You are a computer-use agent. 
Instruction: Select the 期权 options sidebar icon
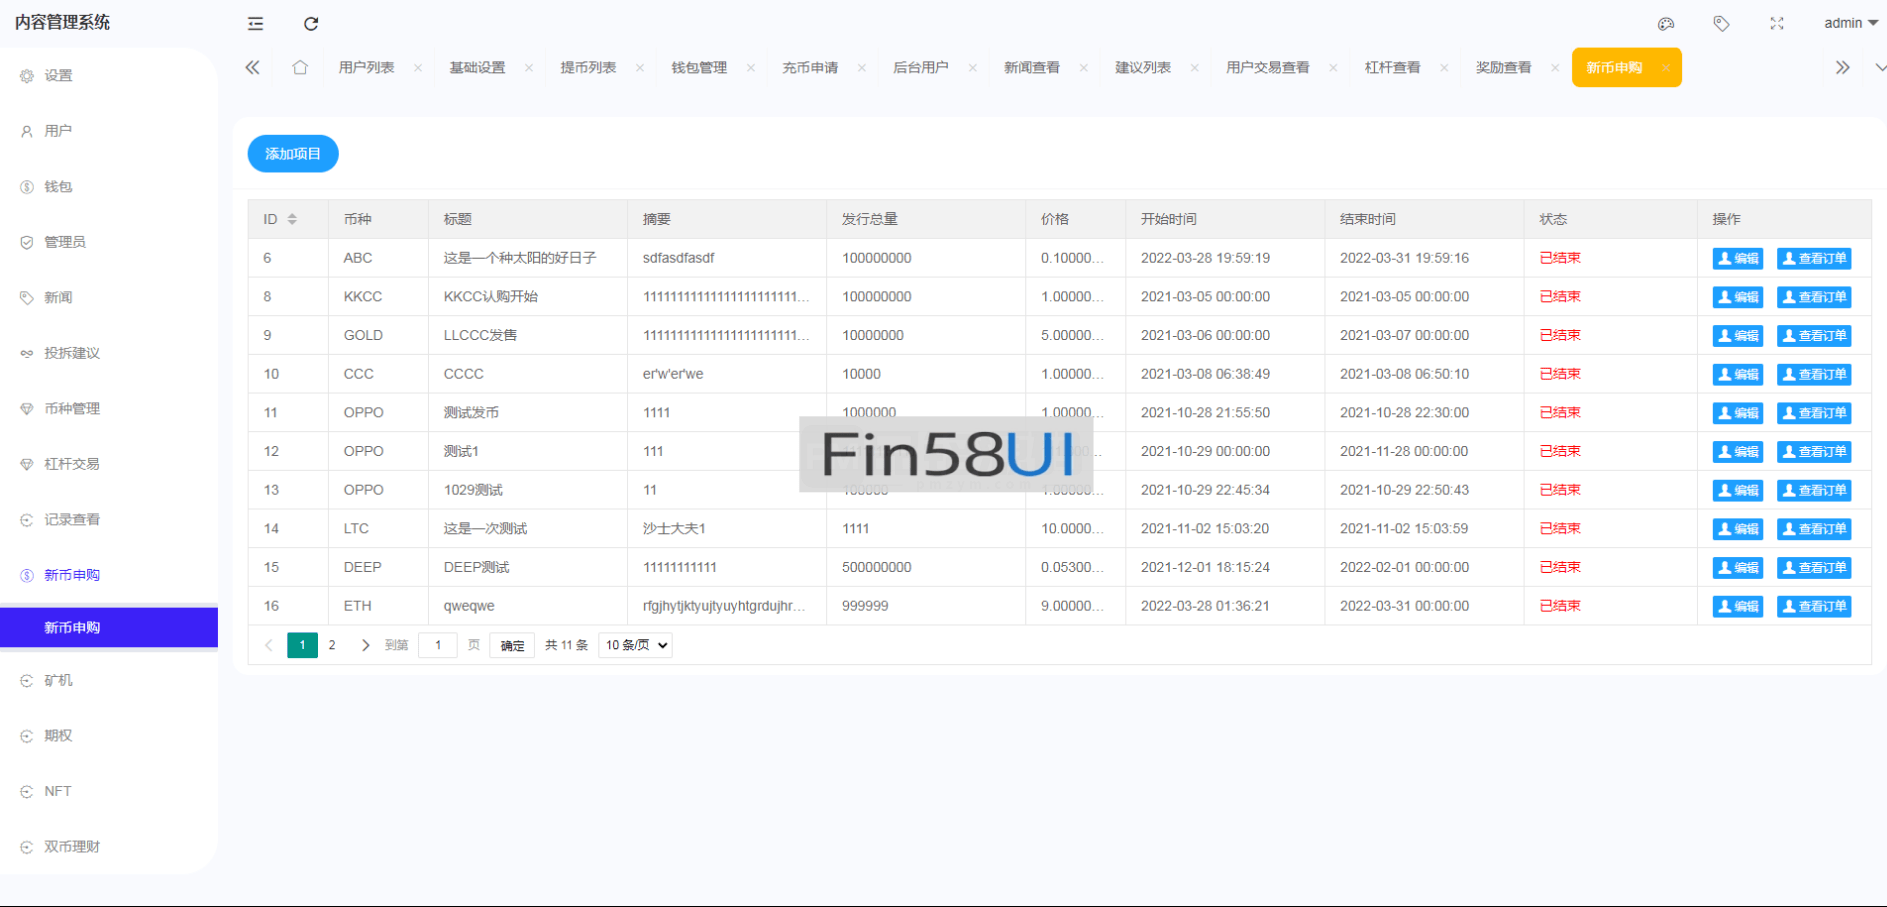click(56, 735)
